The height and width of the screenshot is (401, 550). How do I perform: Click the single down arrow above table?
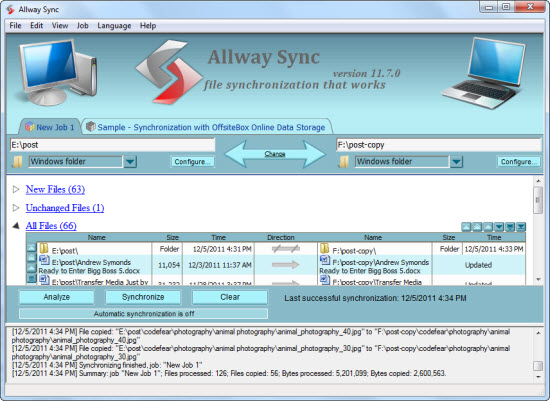(x=499, y=227)
